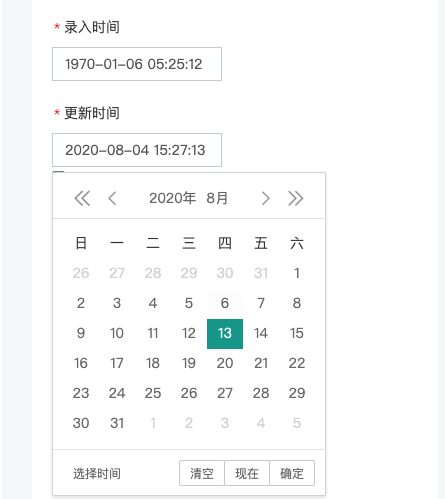Image resolution: width=445 pixels, height=499 pixels.
Task: Go to previous month arrow
Action: pos(112,199)
